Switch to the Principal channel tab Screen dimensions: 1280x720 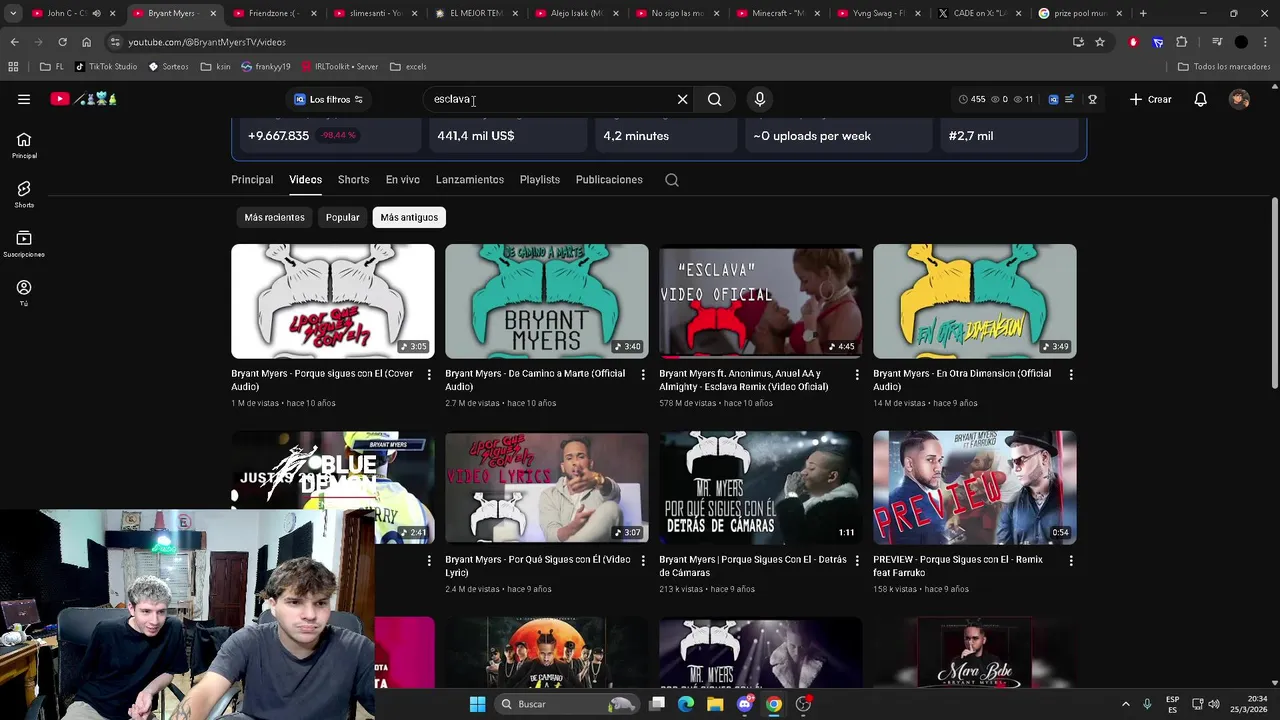pyautogui.click(x=252, y=180)
